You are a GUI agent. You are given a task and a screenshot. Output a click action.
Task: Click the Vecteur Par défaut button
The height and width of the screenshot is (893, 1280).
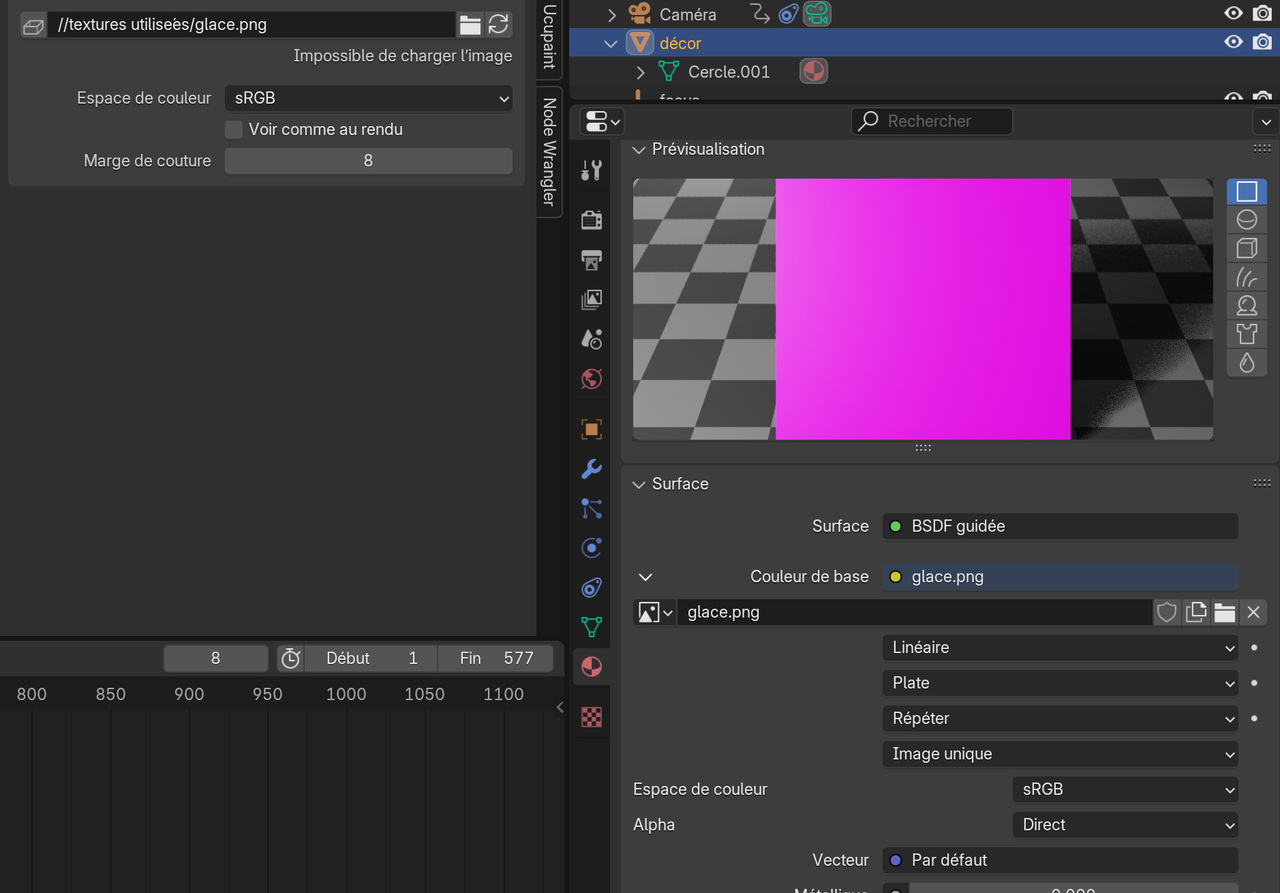[x=1061, y=860]
